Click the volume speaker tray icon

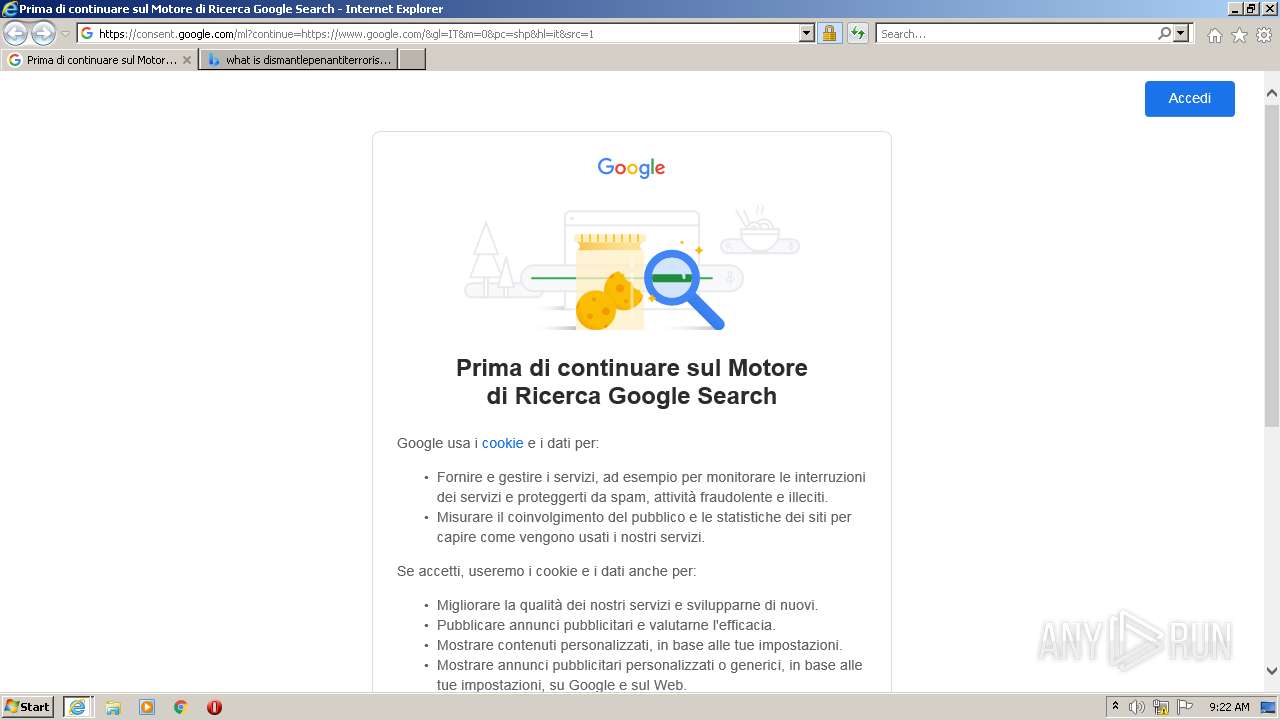click(1137, 707)
